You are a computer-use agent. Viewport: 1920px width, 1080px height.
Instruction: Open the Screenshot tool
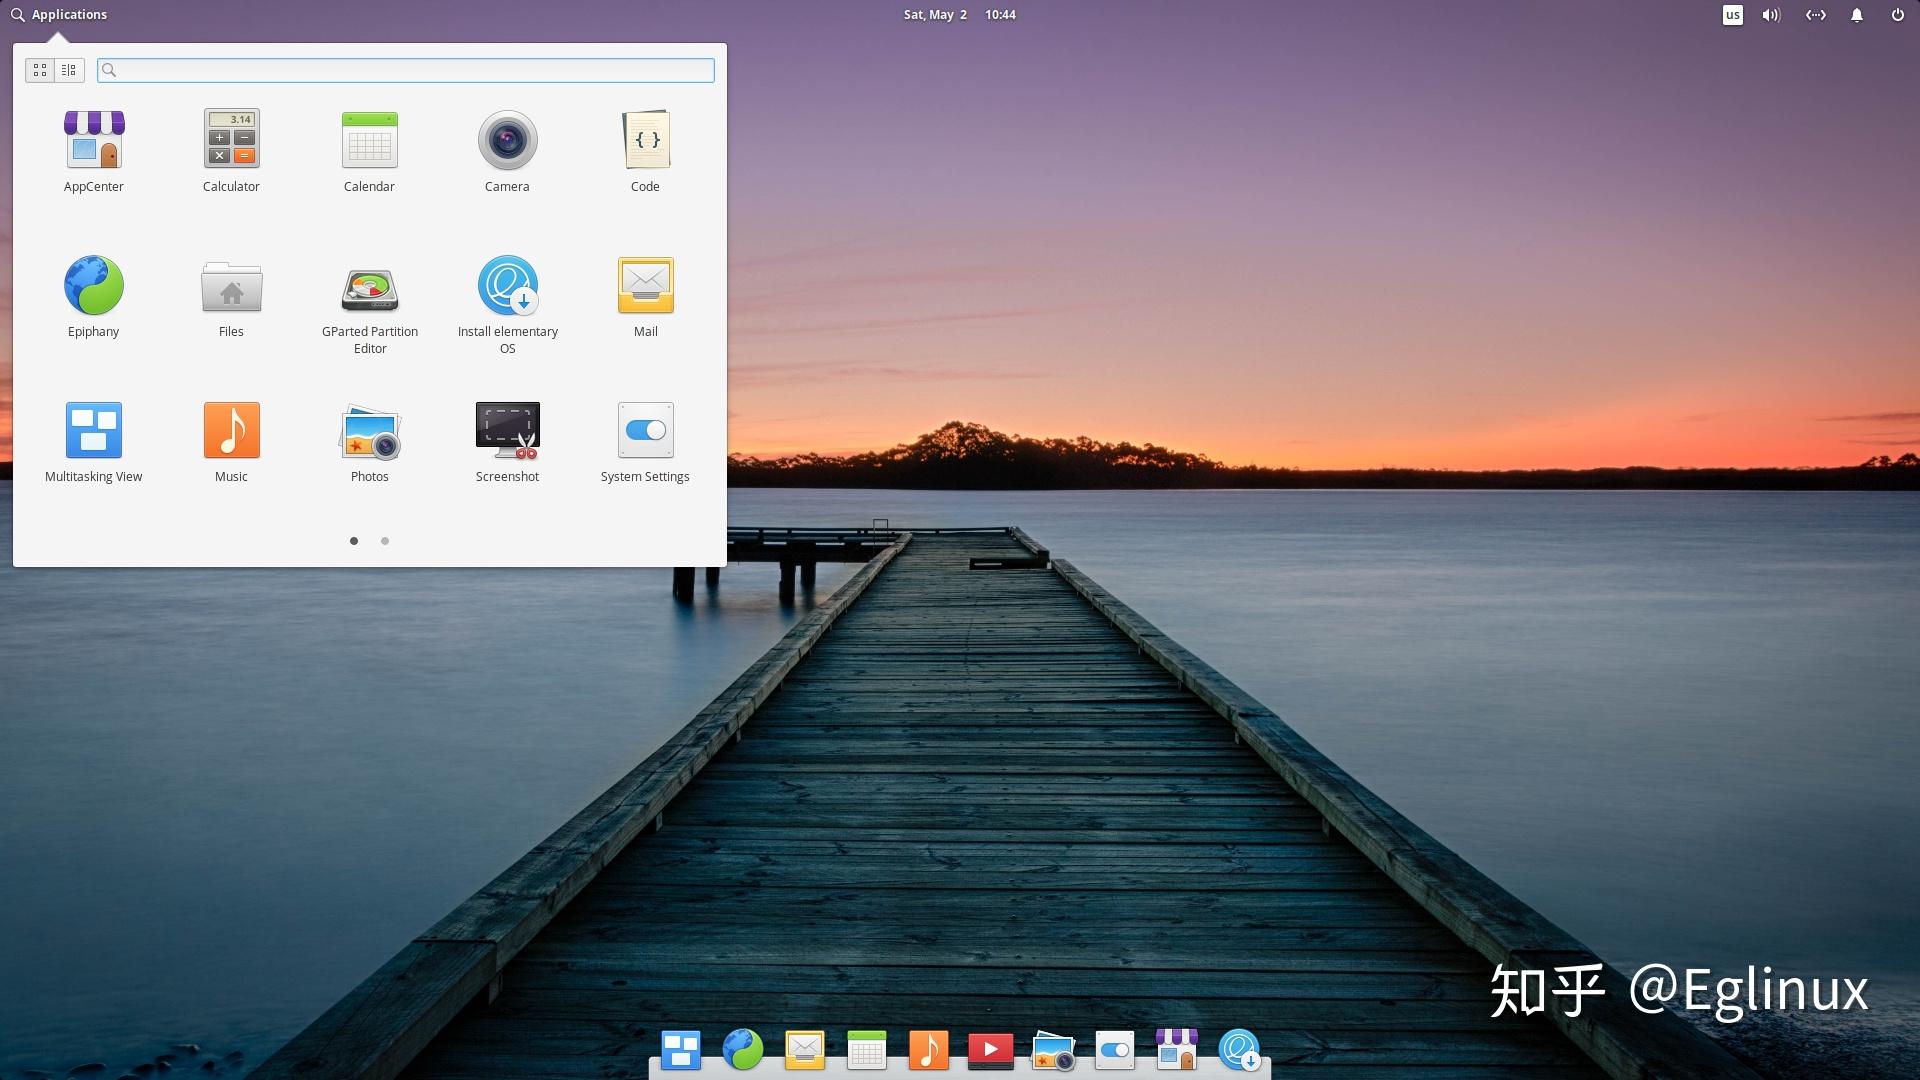(507, 431)
